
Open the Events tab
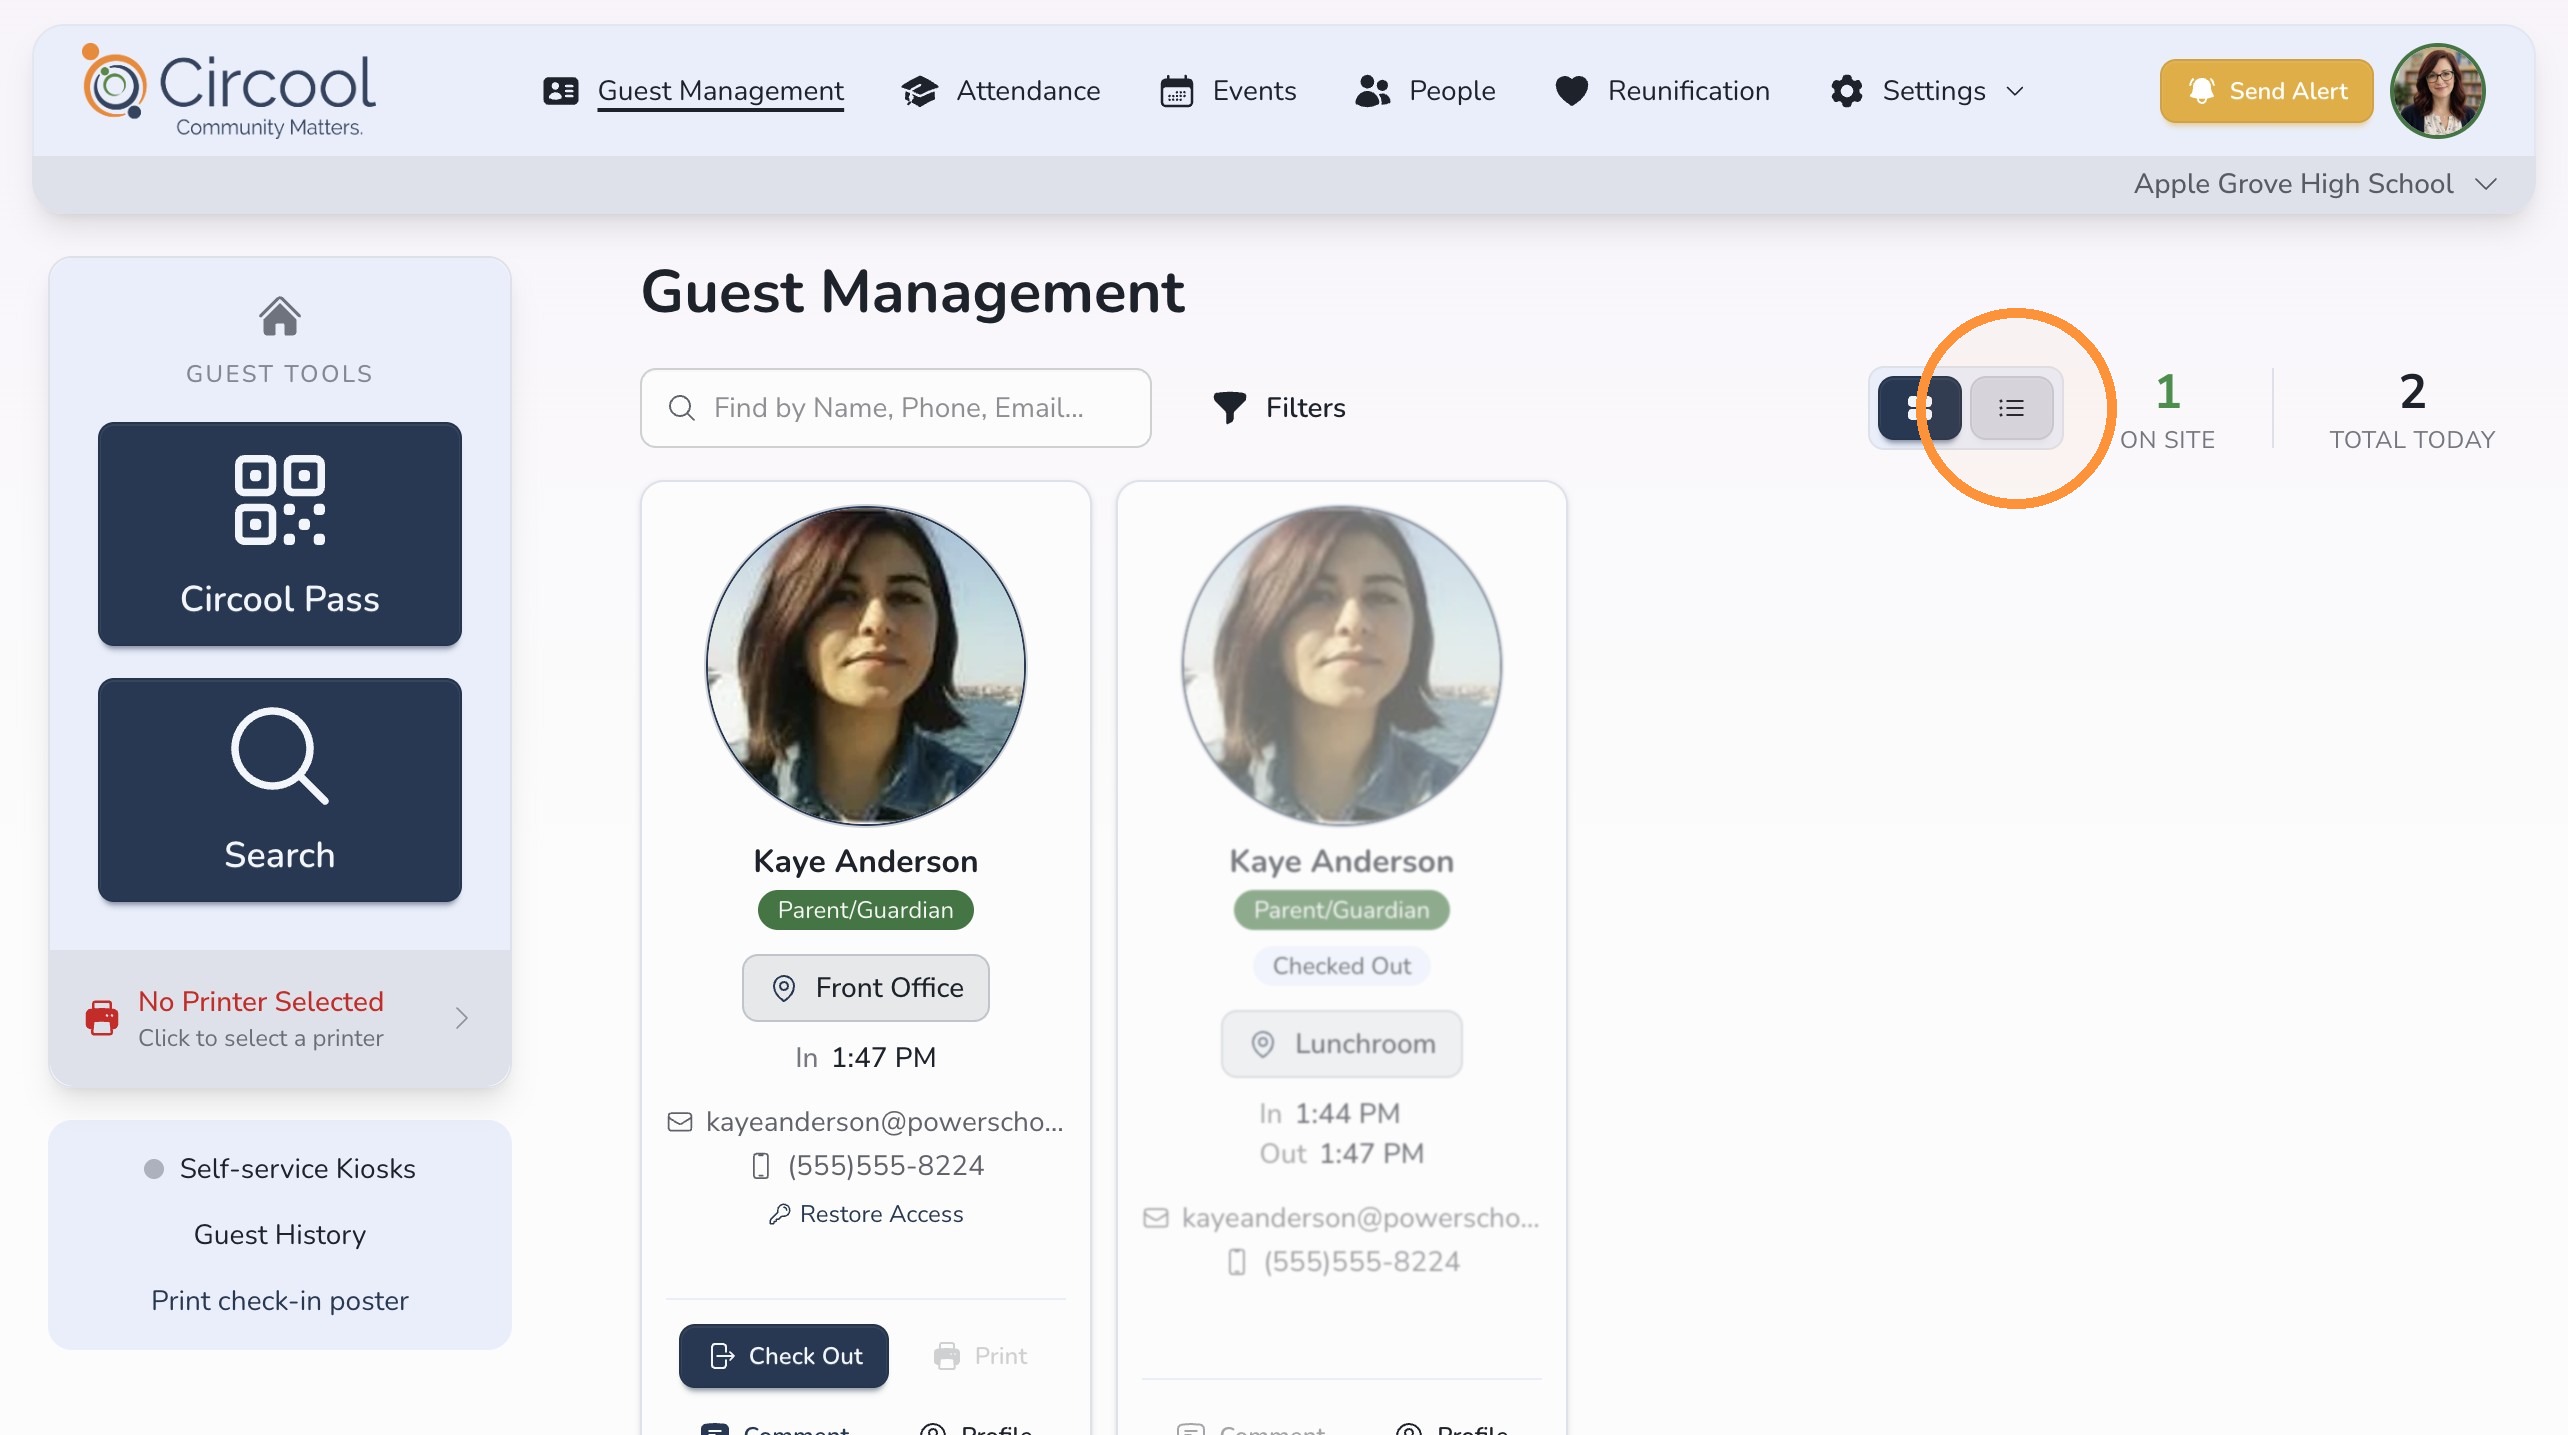(1254, 91)
